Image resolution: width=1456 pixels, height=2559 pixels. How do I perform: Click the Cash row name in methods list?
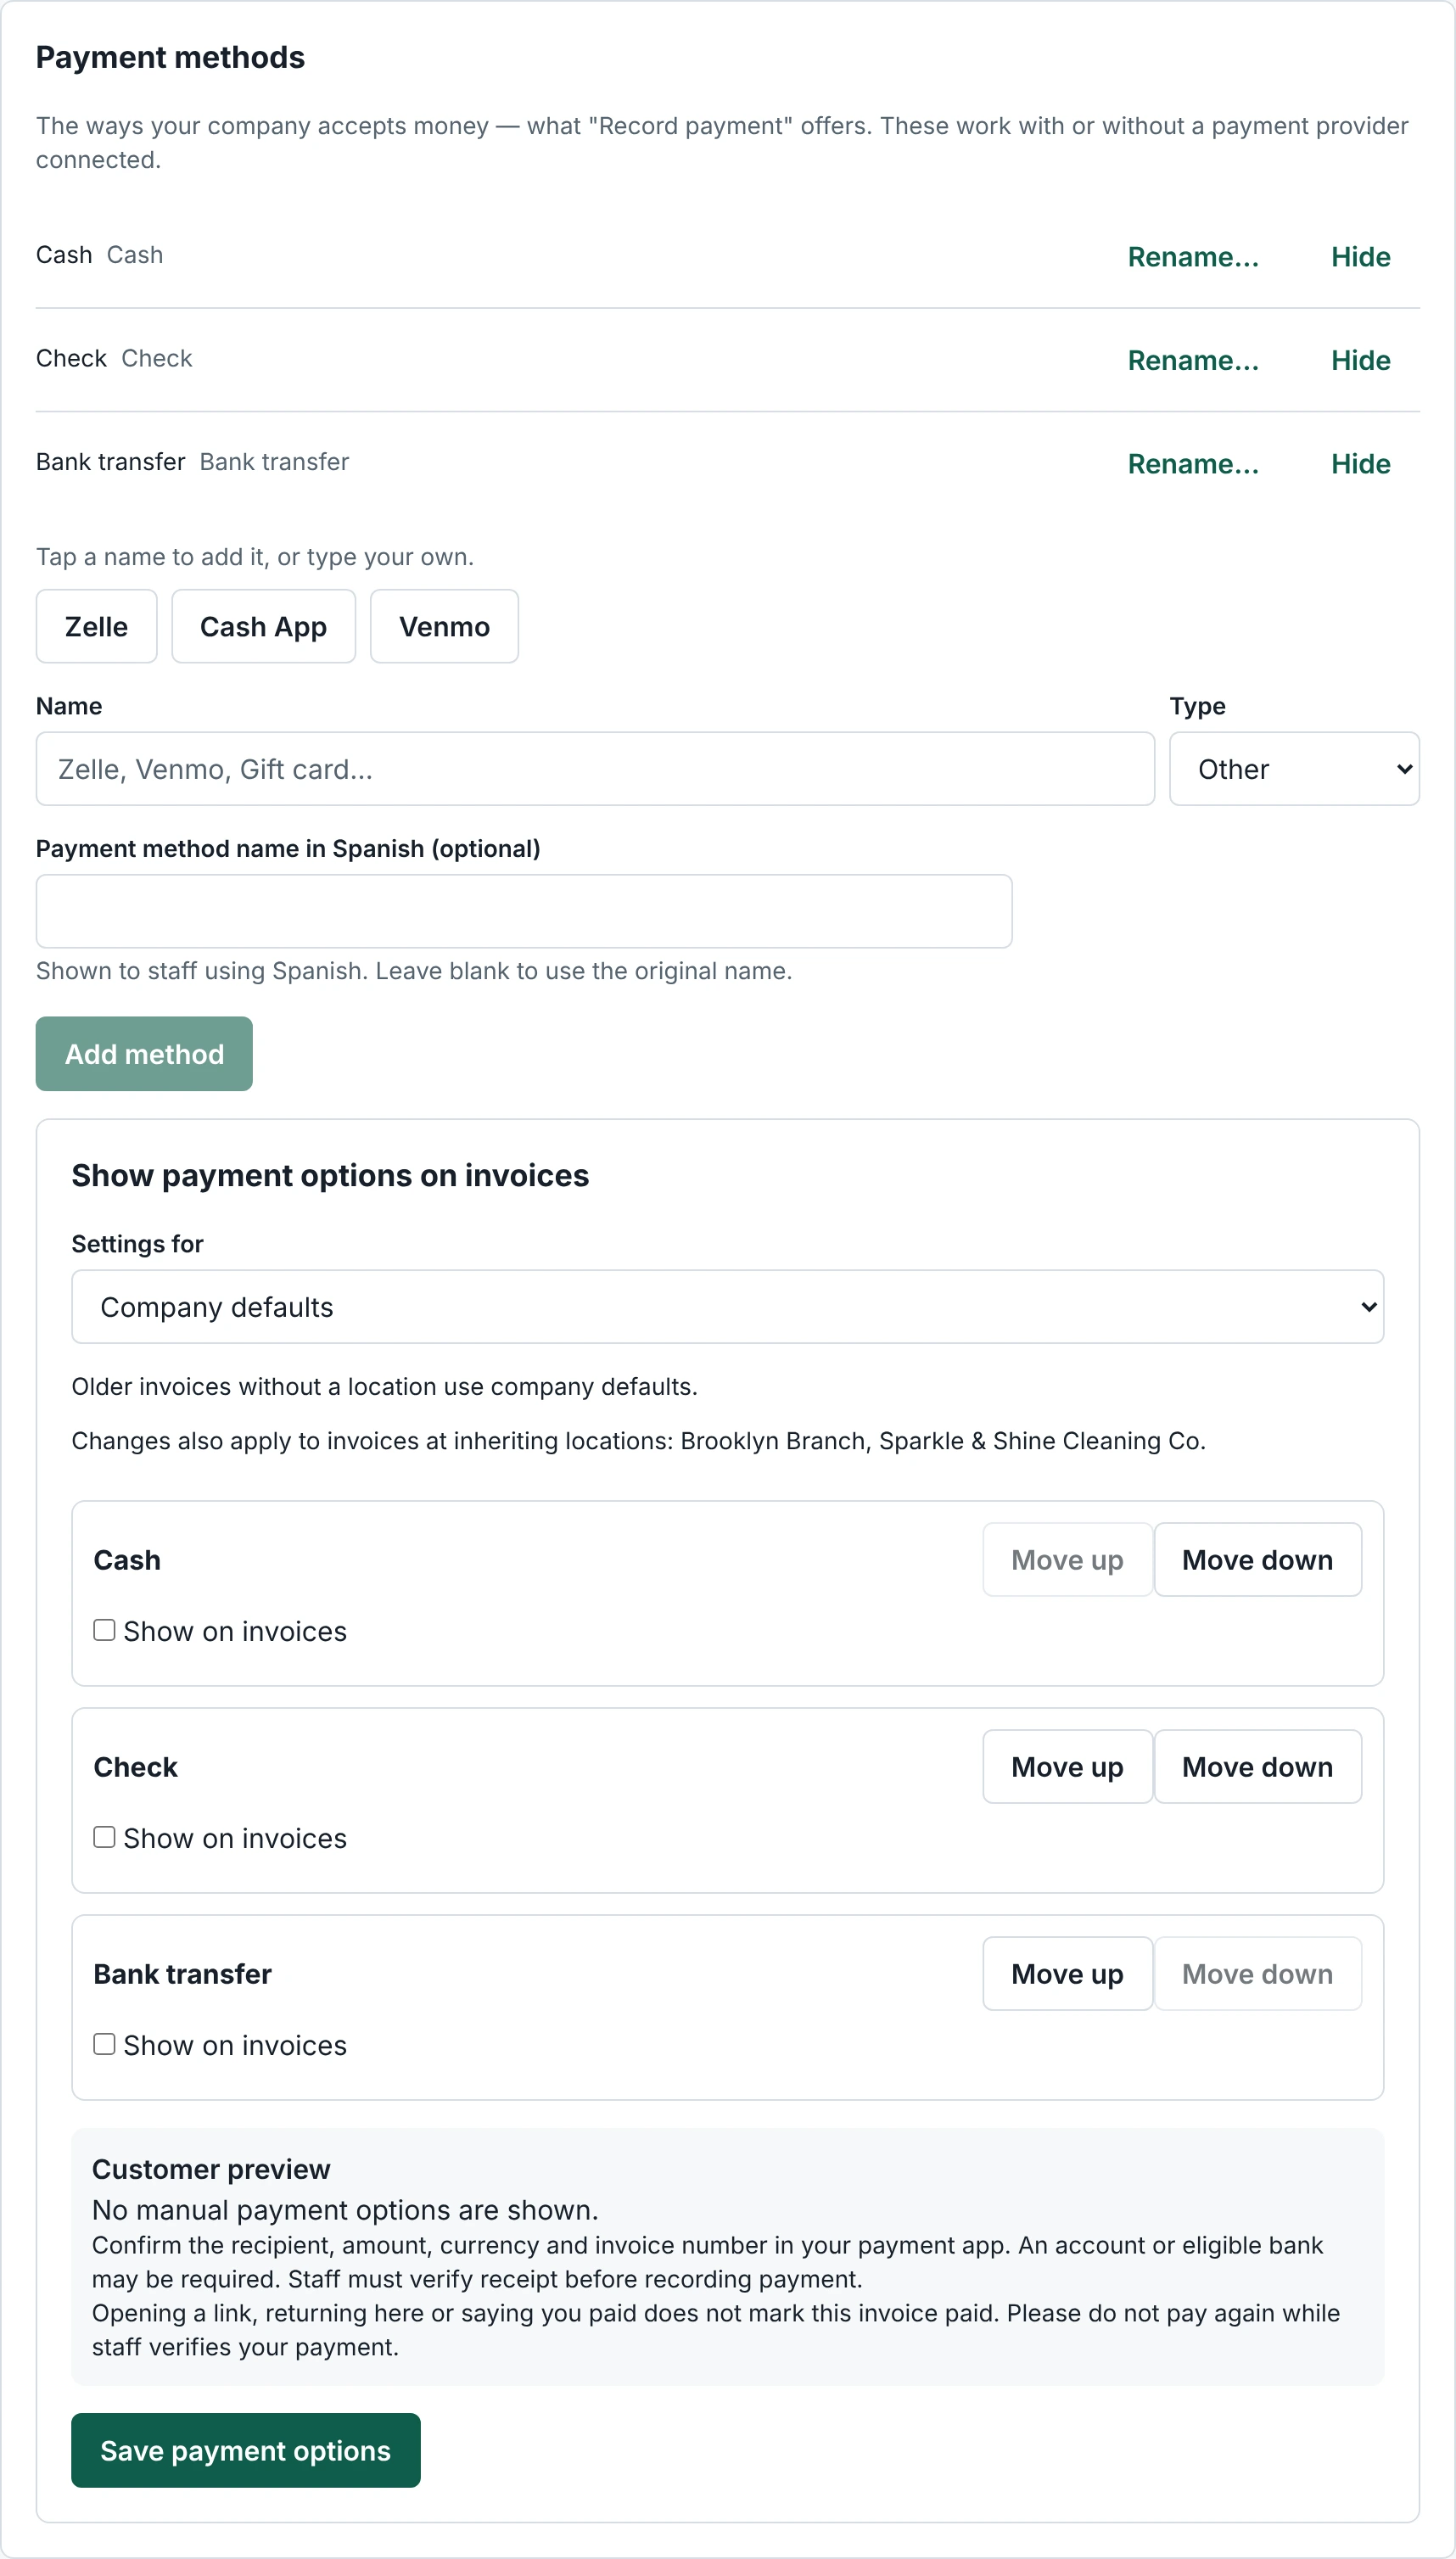(x=64, y=255)
